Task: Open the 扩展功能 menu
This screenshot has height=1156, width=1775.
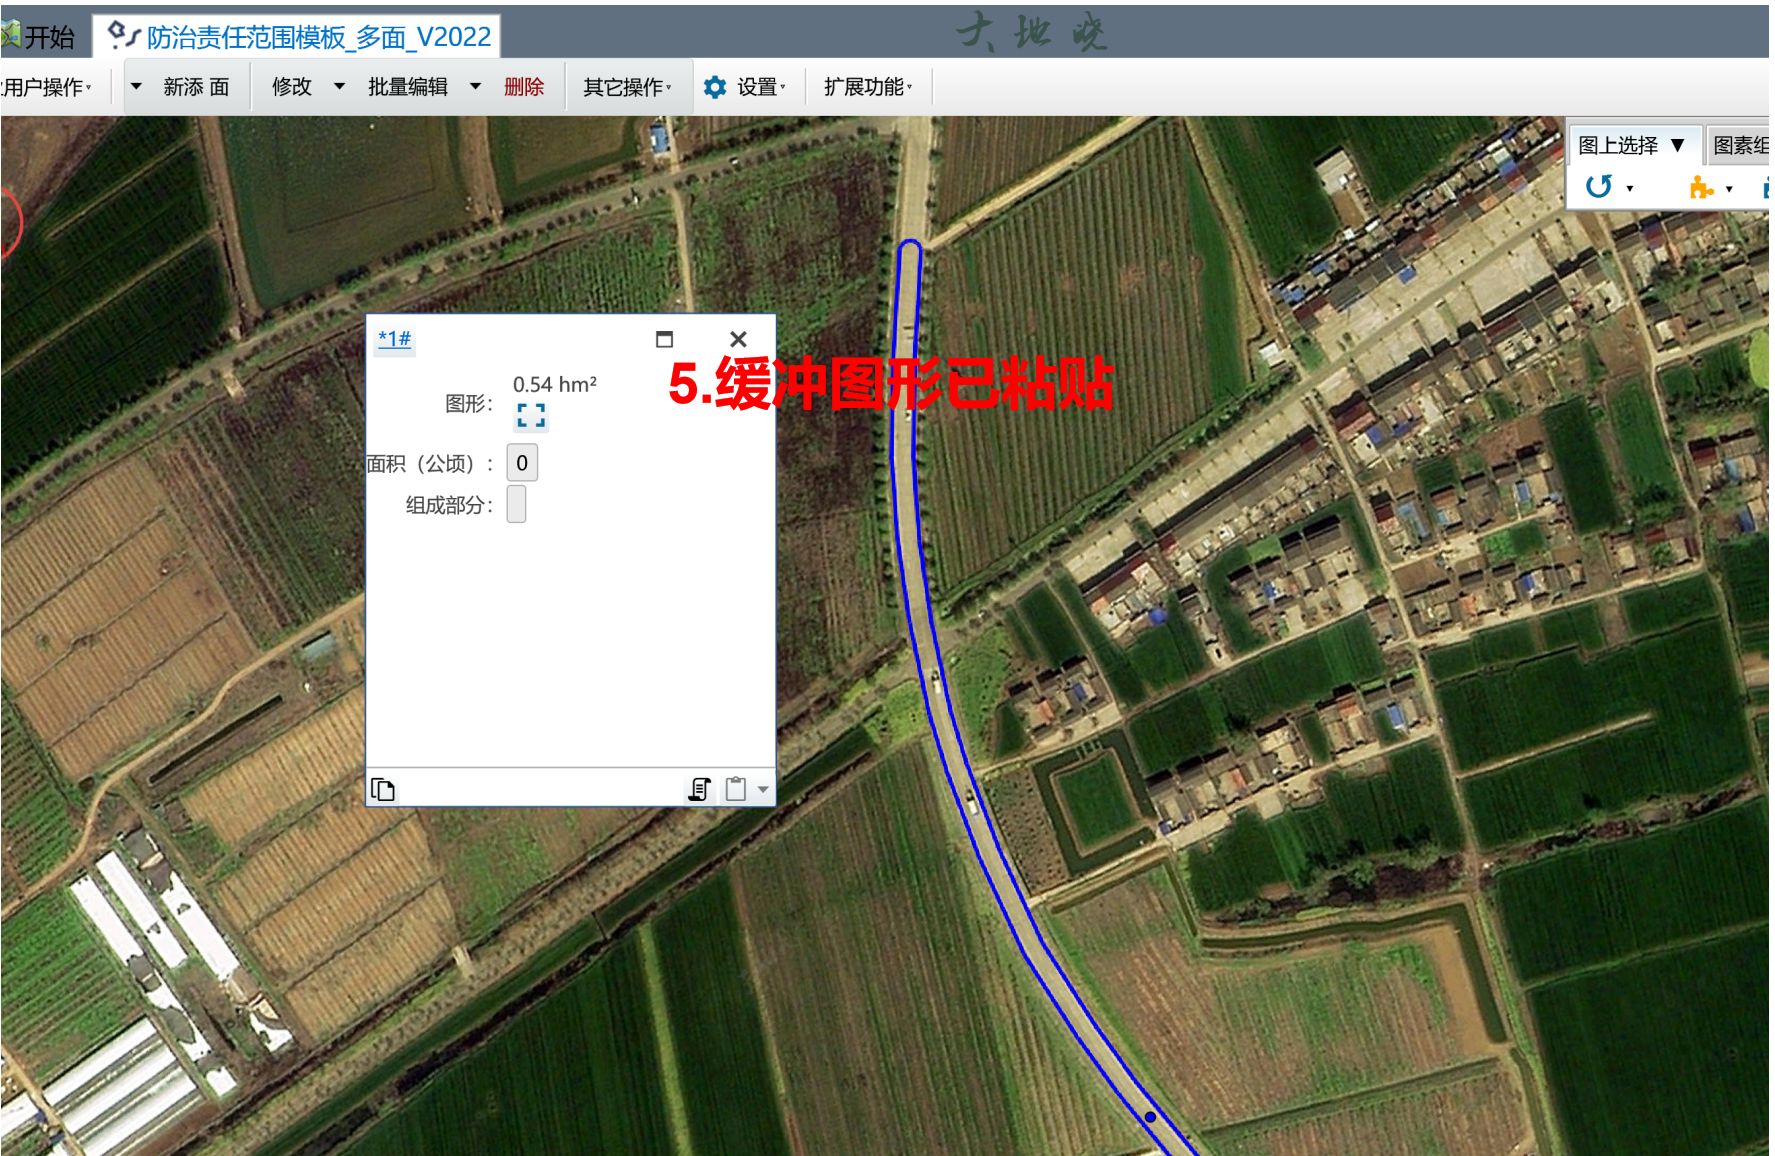Action: click(868, 88)
